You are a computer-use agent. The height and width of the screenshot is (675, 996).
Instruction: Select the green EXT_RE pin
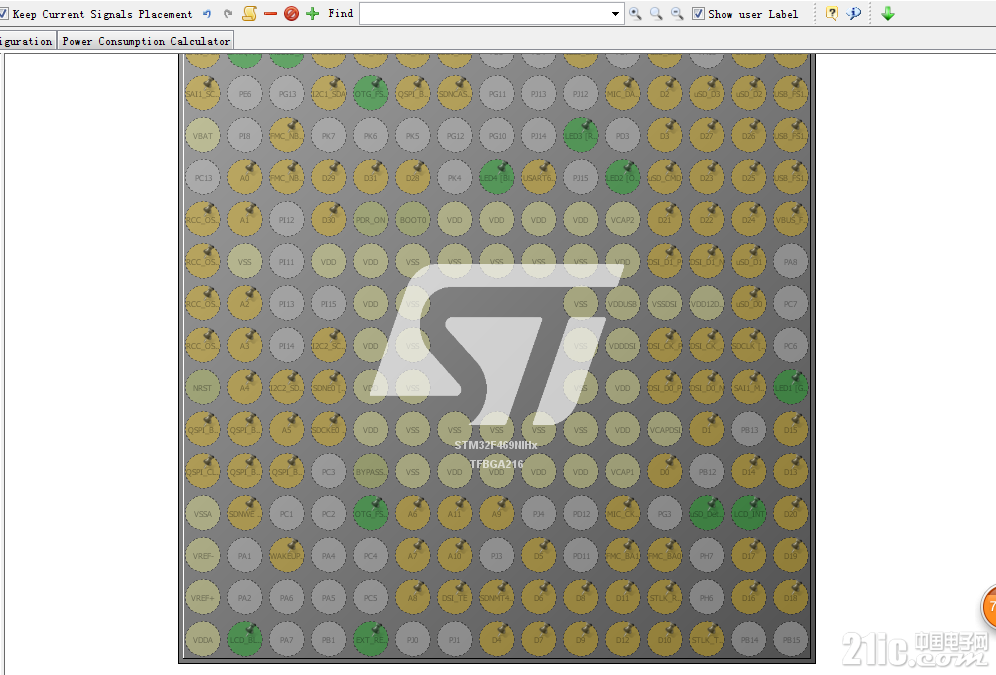coord(370,640)
